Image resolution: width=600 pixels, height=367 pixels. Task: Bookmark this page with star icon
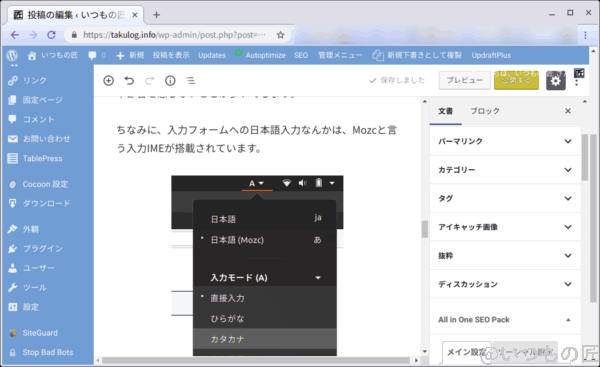pos(280,35)
